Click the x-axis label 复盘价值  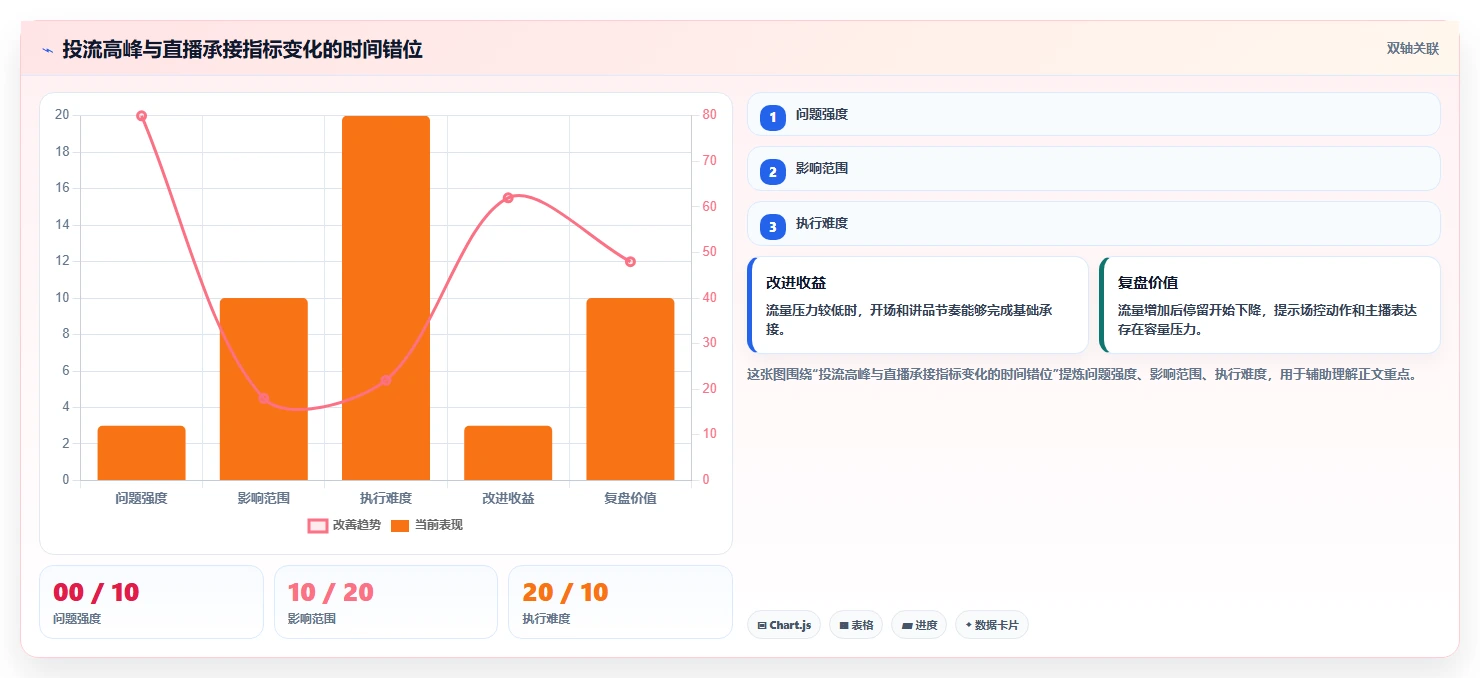tap(630, 498)
